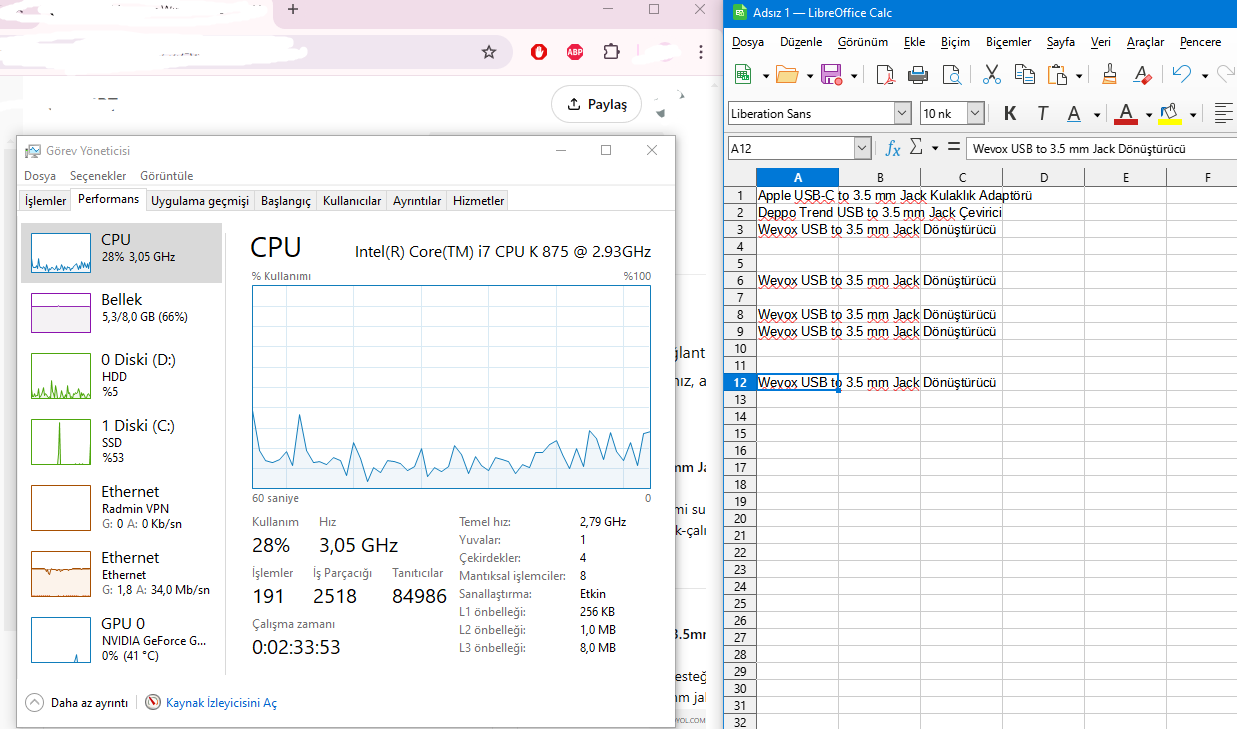Toggle Bold (K) formatting in Calc
Image resolution: width=1237 pixels, height=729 pixels.
(x=1010, y=113)
